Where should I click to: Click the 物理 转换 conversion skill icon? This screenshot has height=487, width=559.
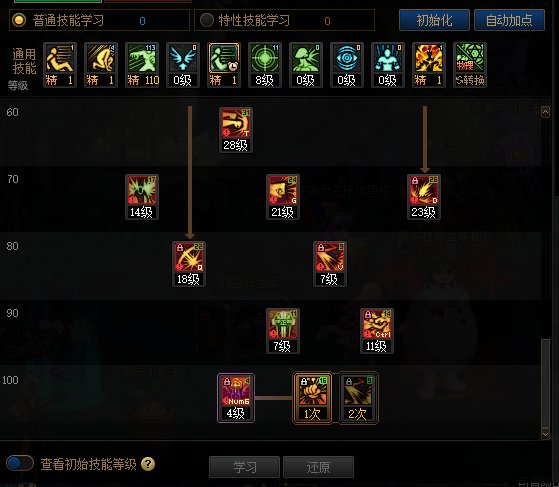[x=470, y=65]
